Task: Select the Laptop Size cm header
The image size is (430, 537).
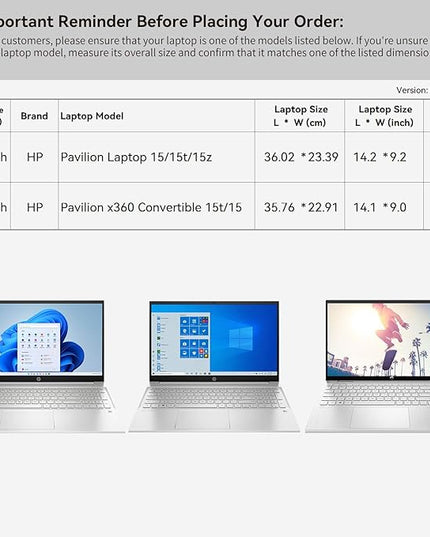Action: [301, 116]
